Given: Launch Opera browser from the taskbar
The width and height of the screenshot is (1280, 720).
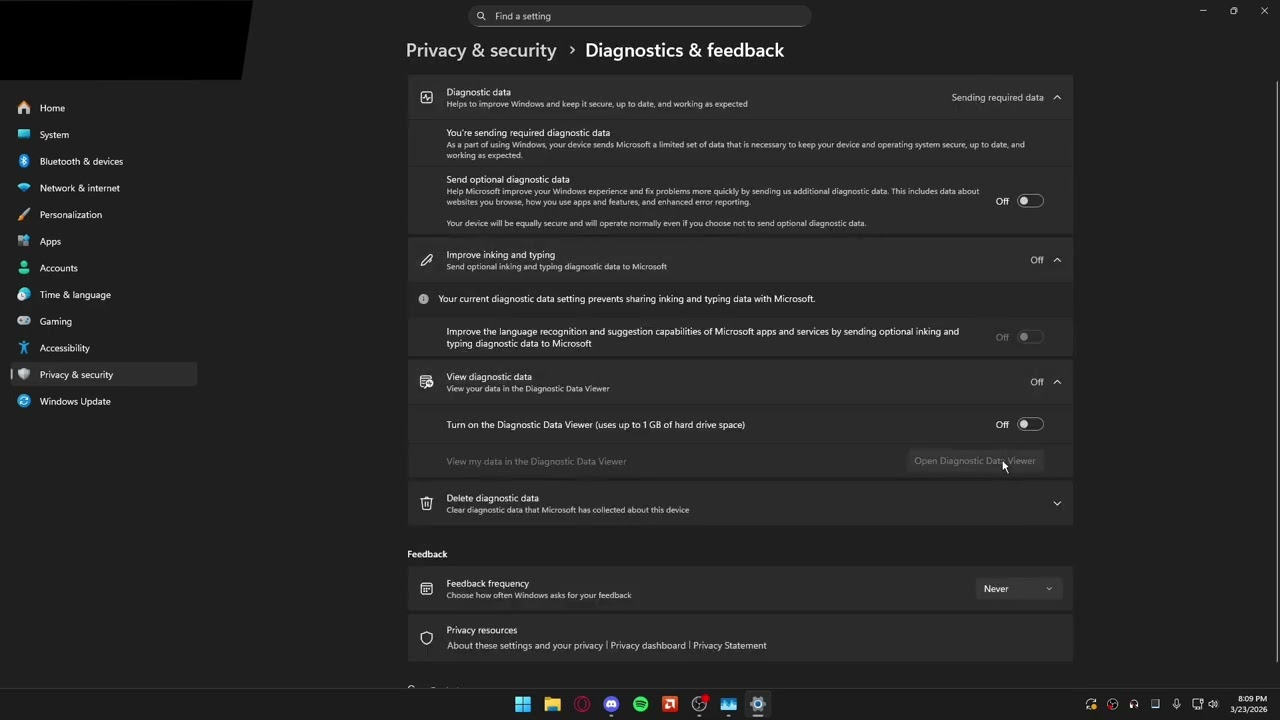Looking at the screenshot, I should (x=582, y=704).
